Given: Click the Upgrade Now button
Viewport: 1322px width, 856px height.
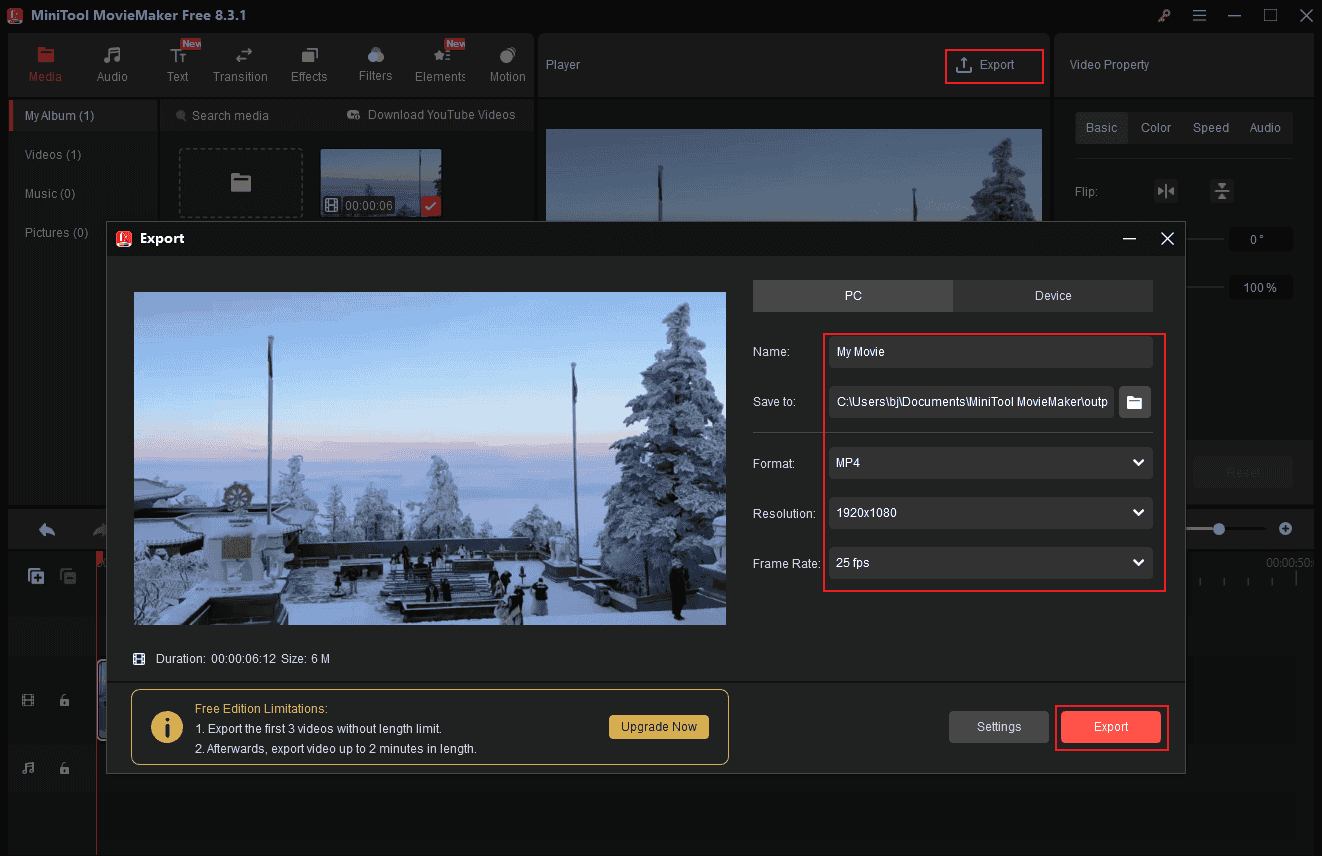Looking at the screenshot, I should (x=658, y=727).
